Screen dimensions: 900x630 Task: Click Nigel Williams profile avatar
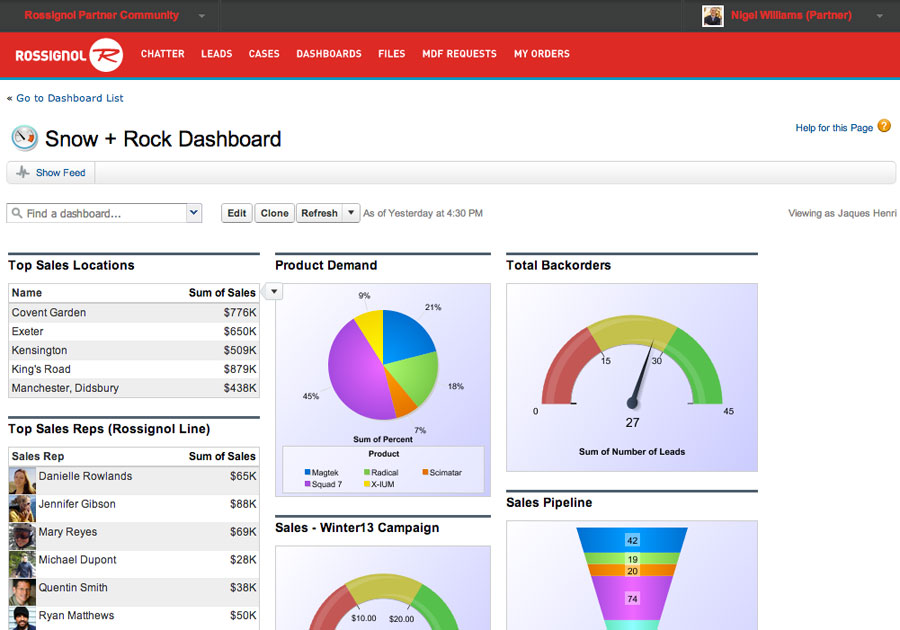(712, 16)
